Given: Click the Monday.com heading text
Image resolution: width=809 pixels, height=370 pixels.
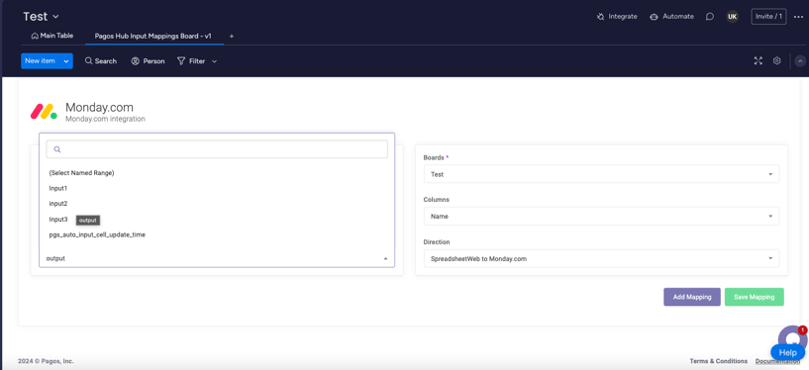Looking at the screenshot, I should [99, 107].
